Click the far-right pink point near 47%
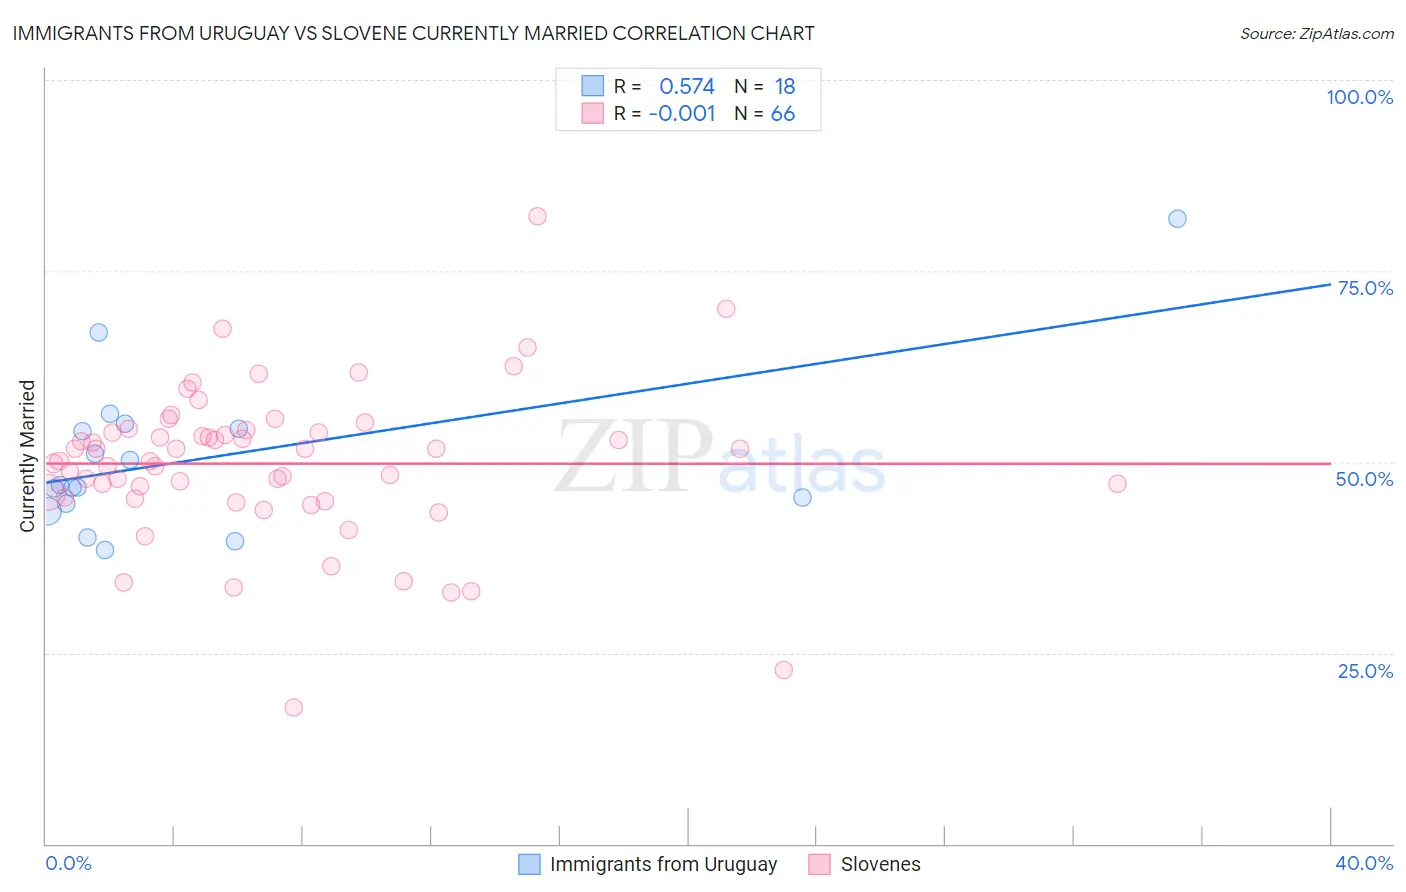The height and width of the screenshot is (892, 1406). coord(1117,484)
